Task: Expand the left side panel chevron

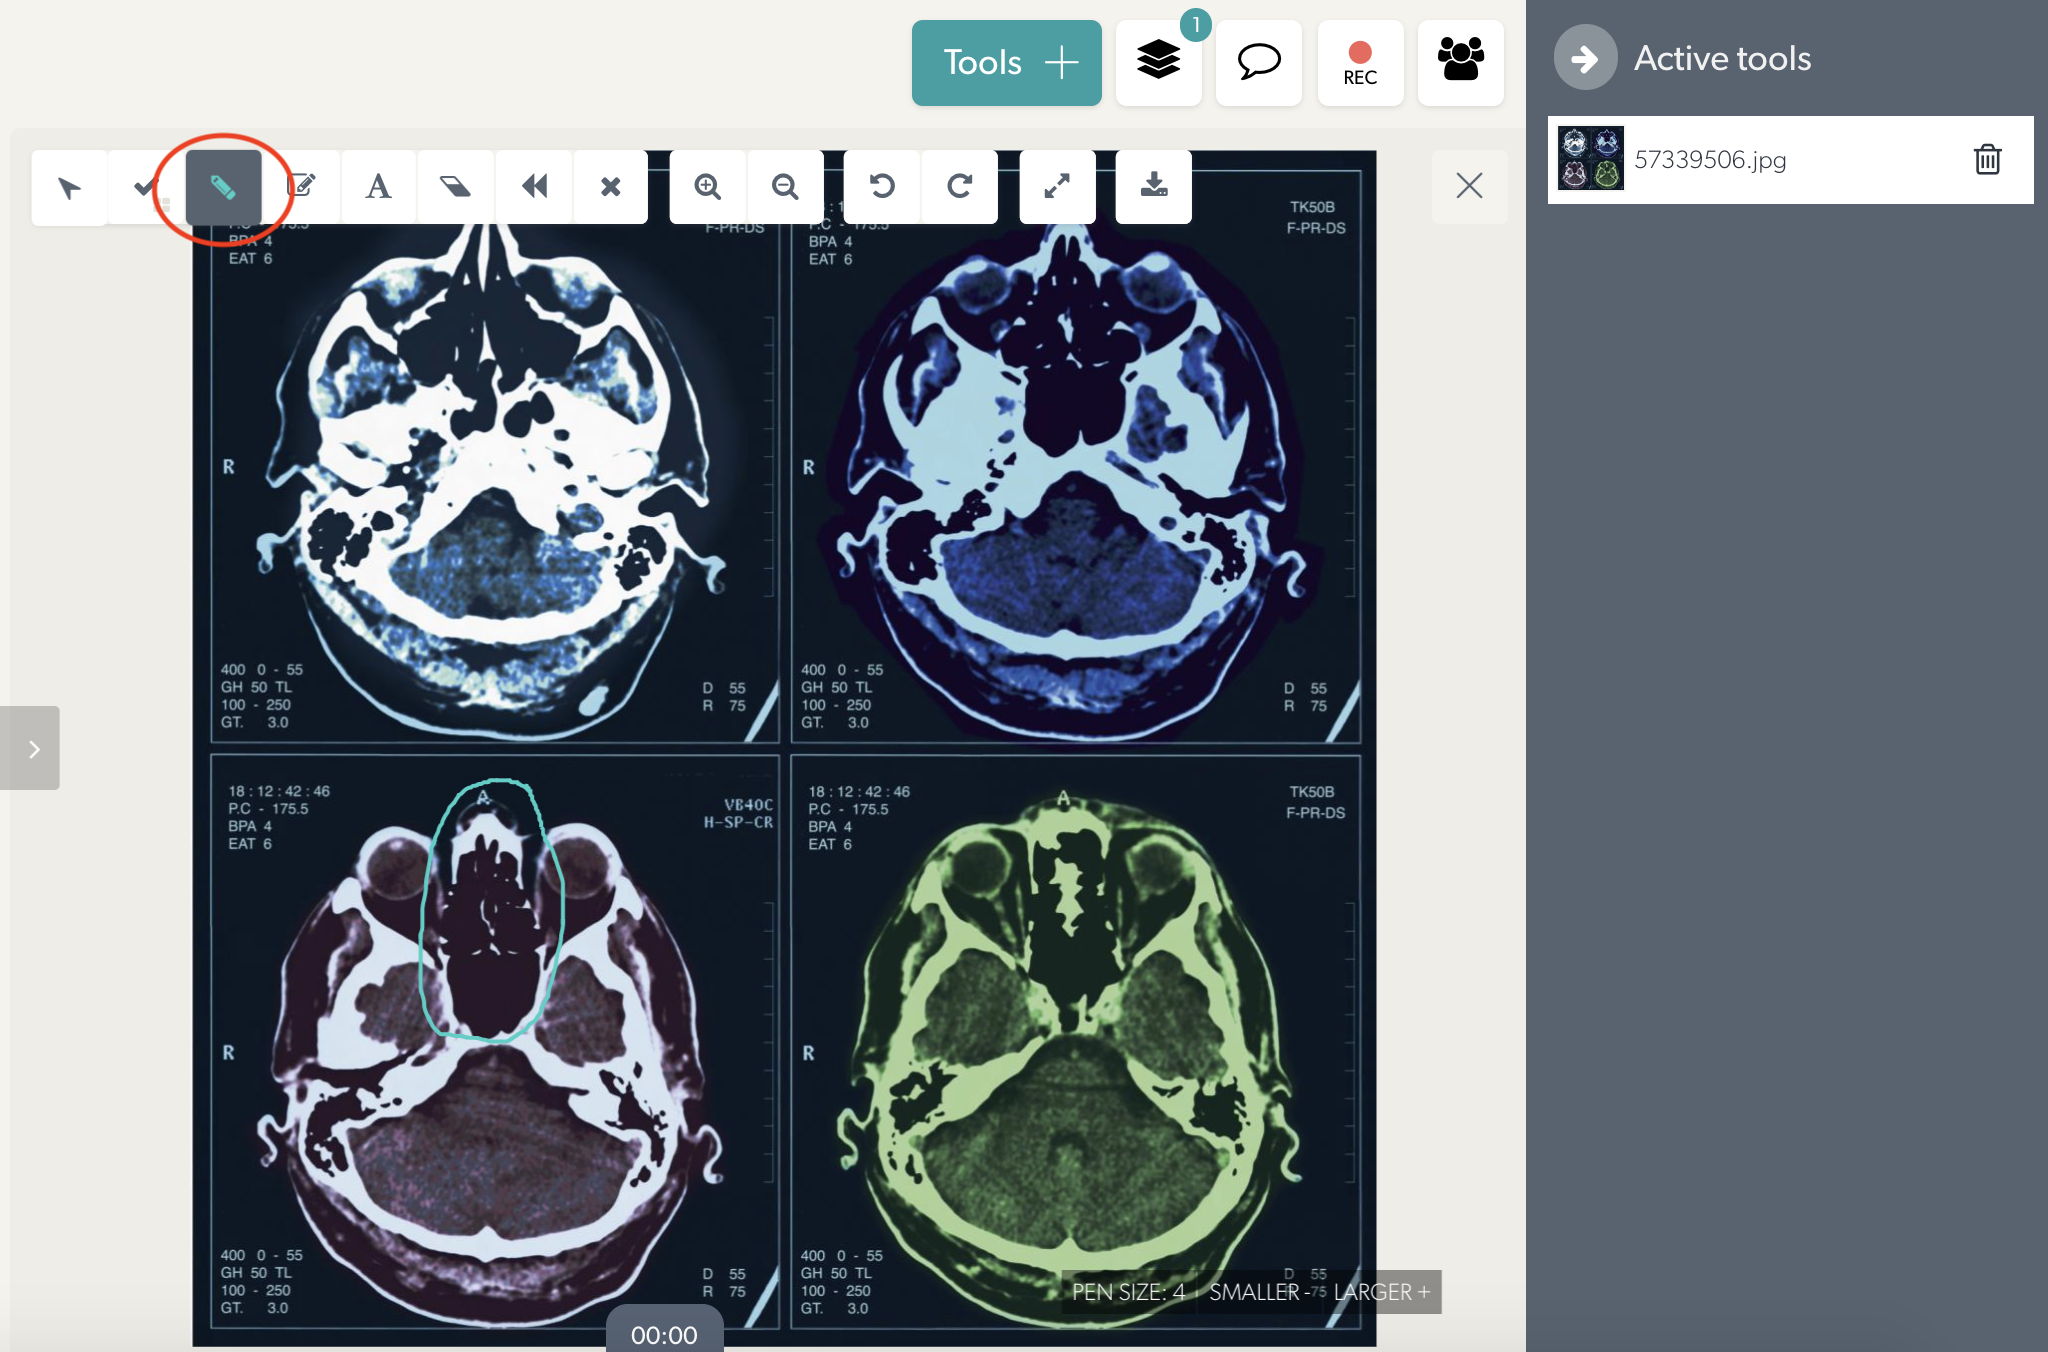Action: [30, 748]
